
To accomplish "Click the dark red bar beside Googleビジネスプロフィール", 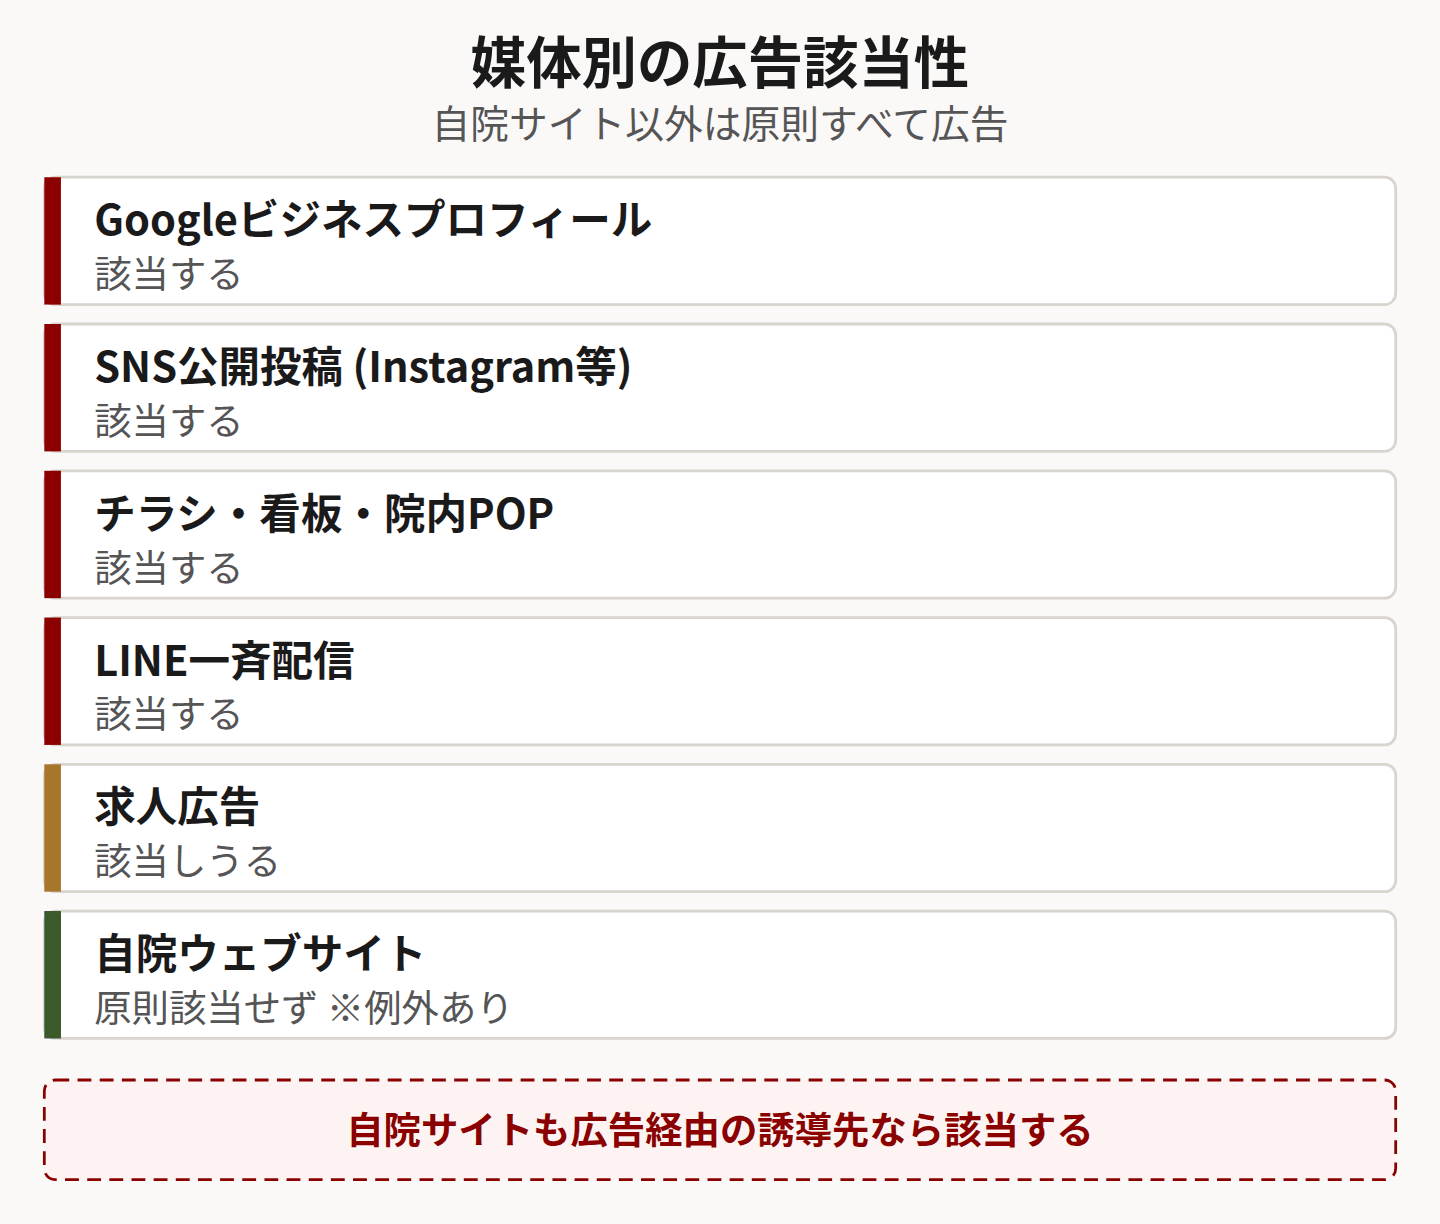I will pos(52,241).
